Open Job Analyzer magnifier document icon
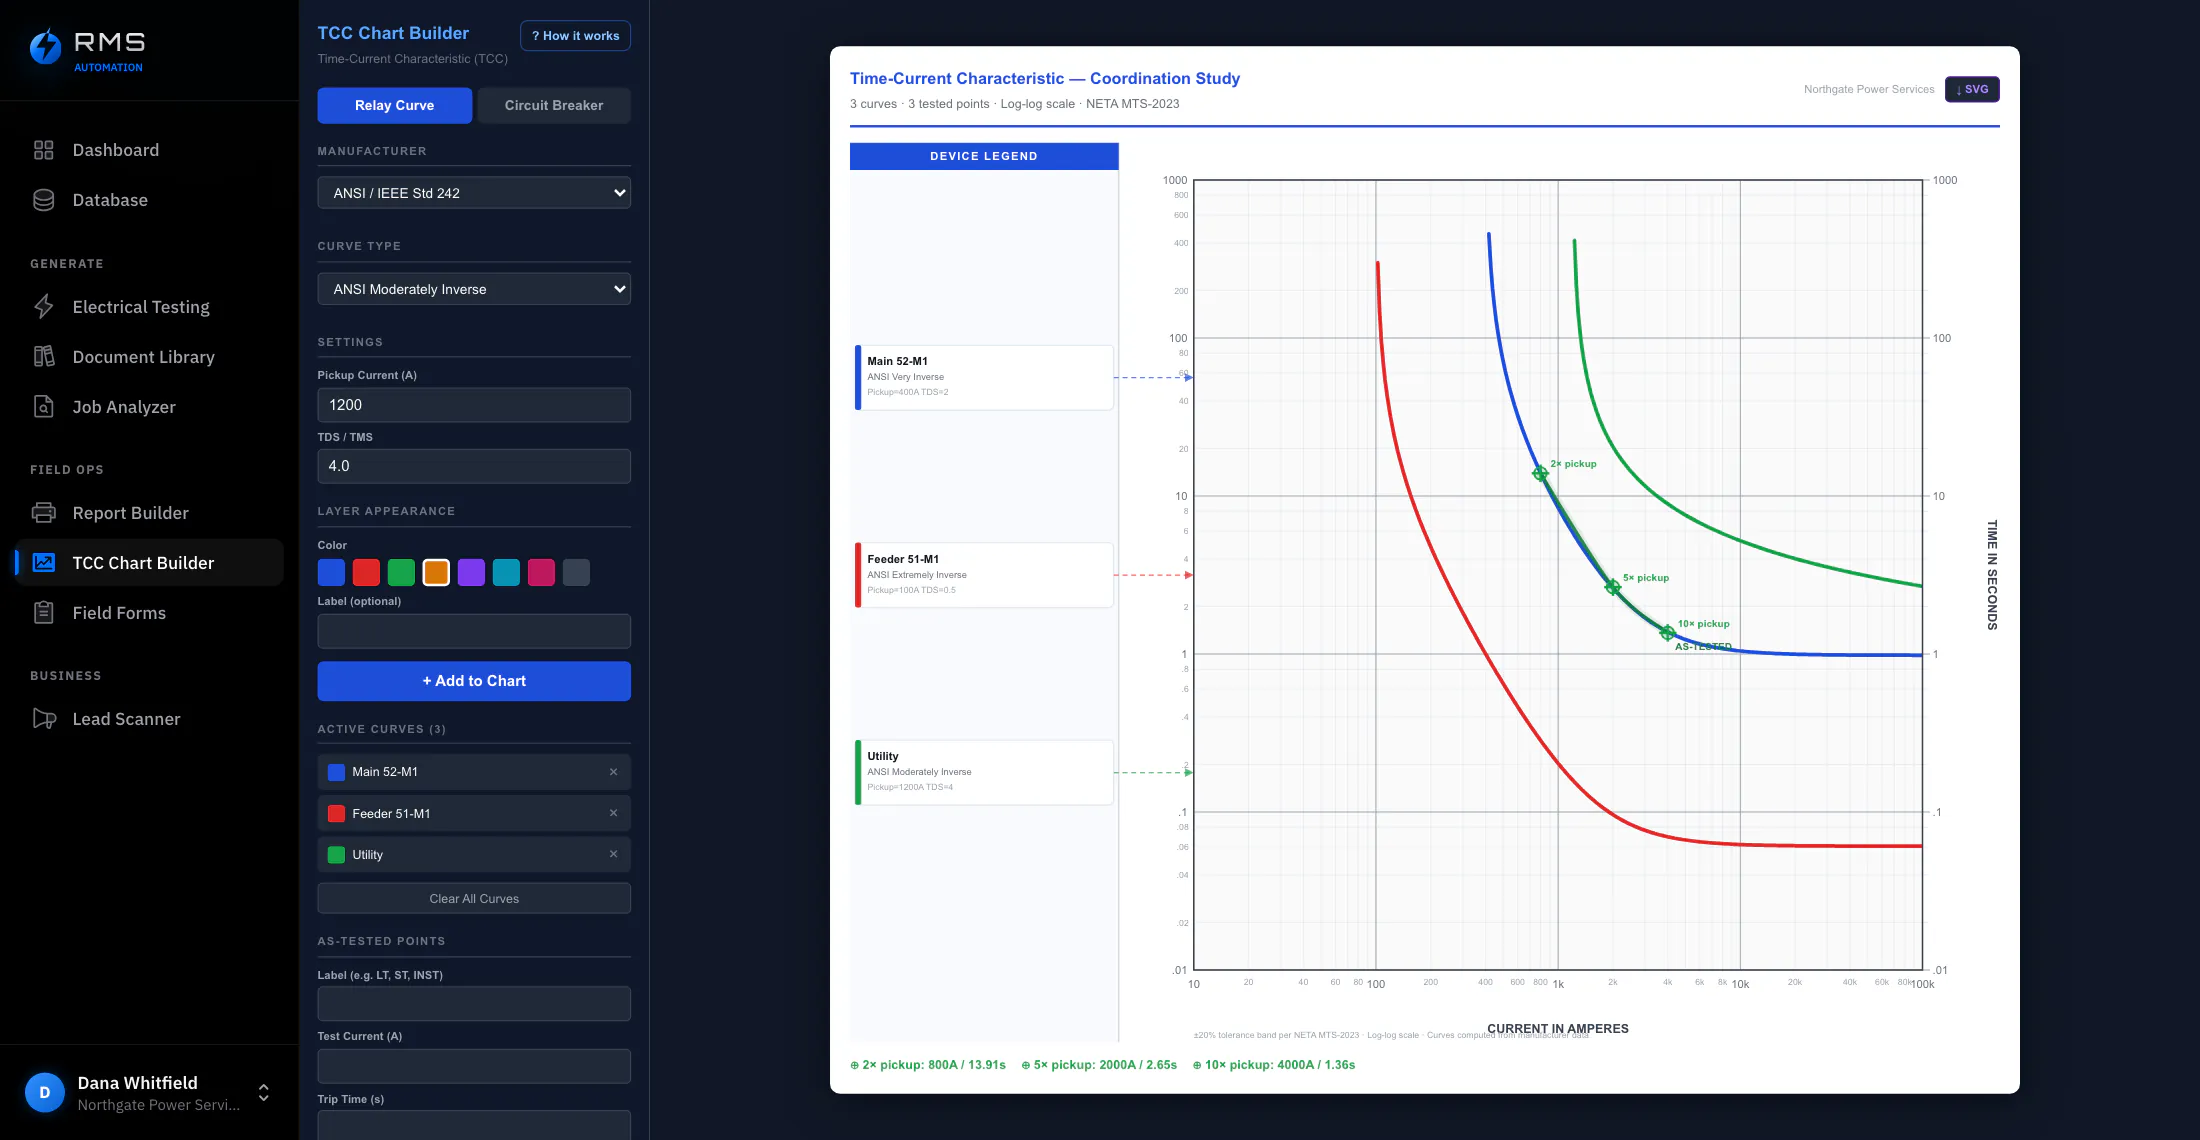 [43, 407]
